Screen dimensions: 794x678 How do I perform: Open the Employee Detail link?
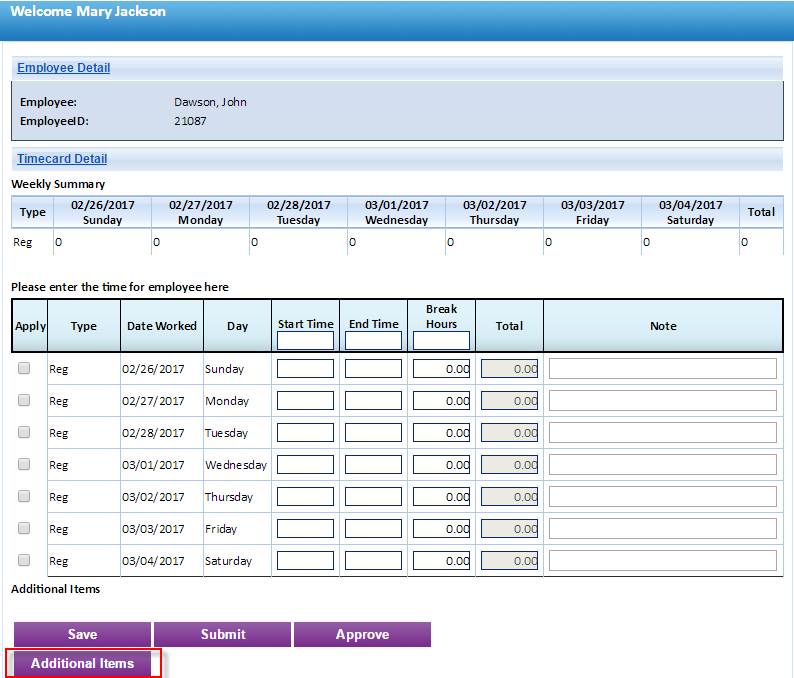click(x=63, y=68)
